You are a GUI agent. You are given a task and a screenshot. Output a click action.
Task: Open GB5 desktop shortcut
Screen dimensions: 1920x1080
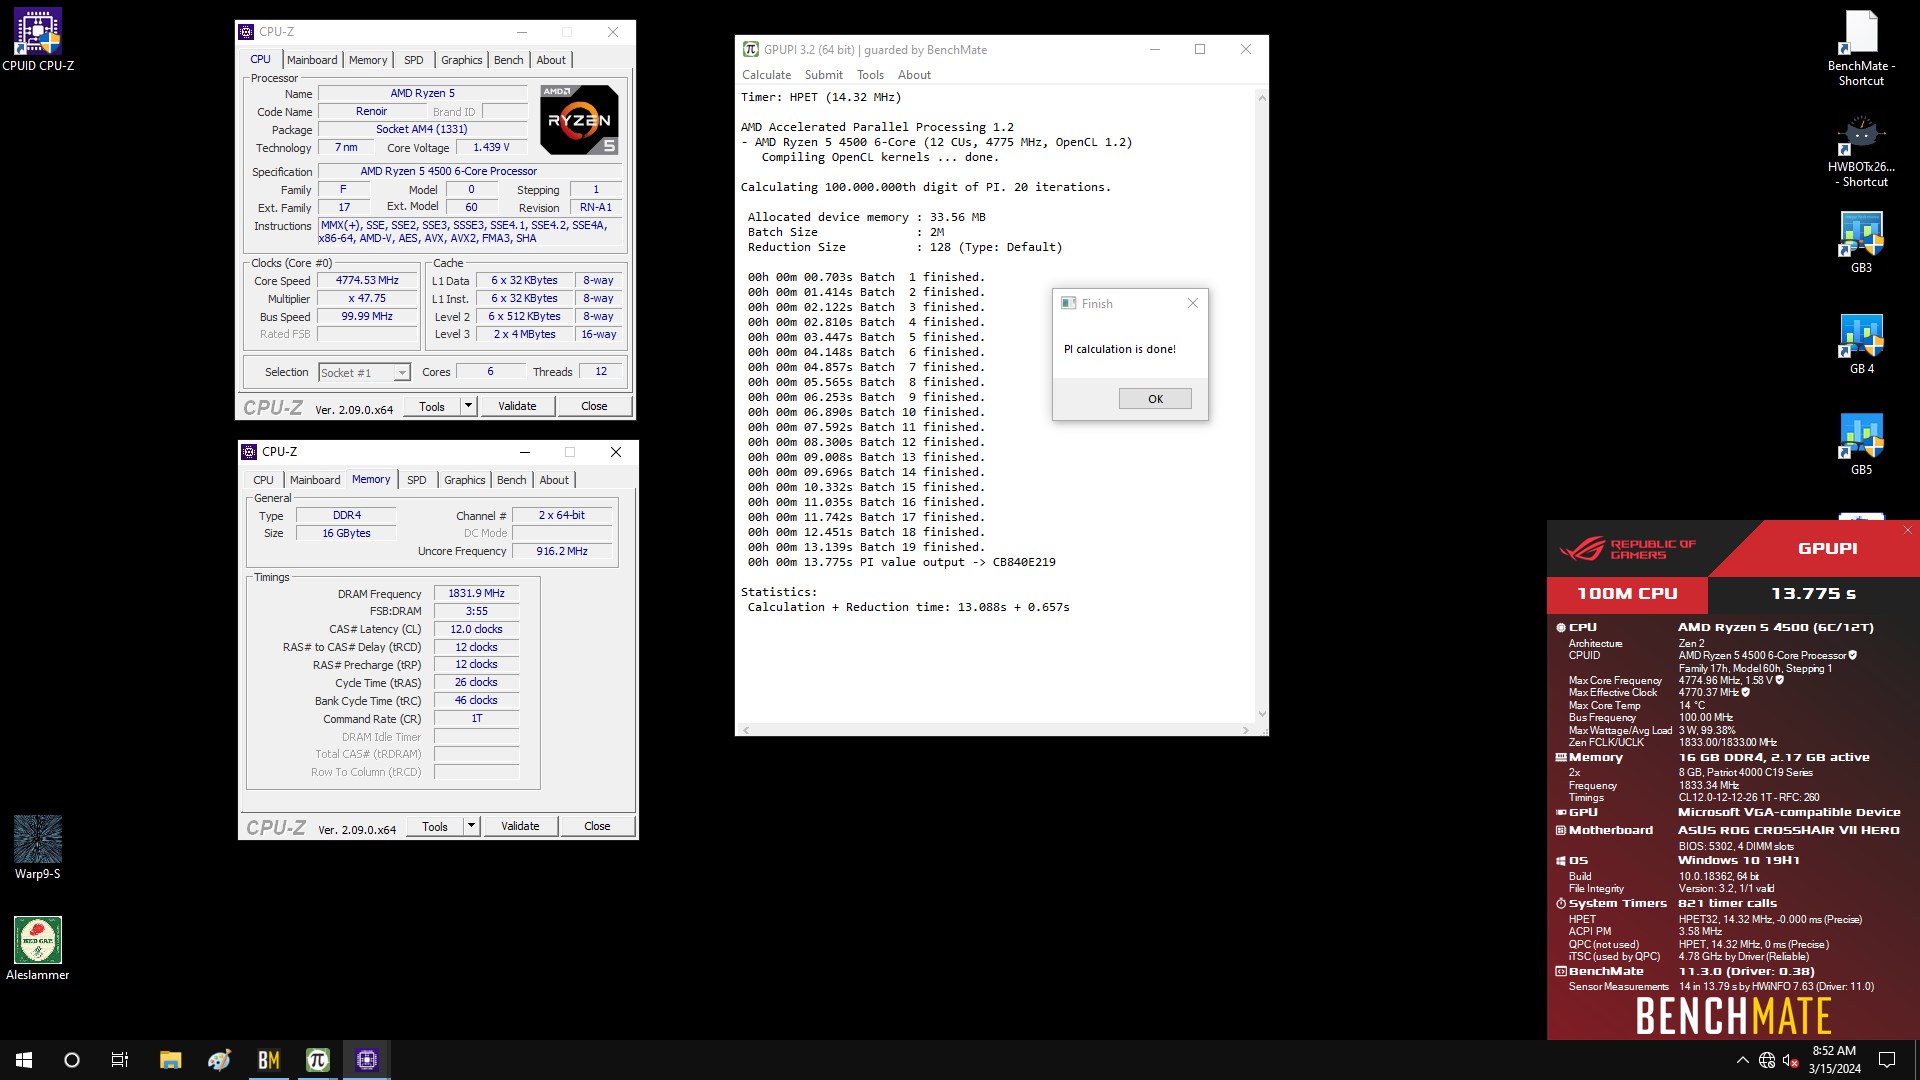[x=1861, y=444]
